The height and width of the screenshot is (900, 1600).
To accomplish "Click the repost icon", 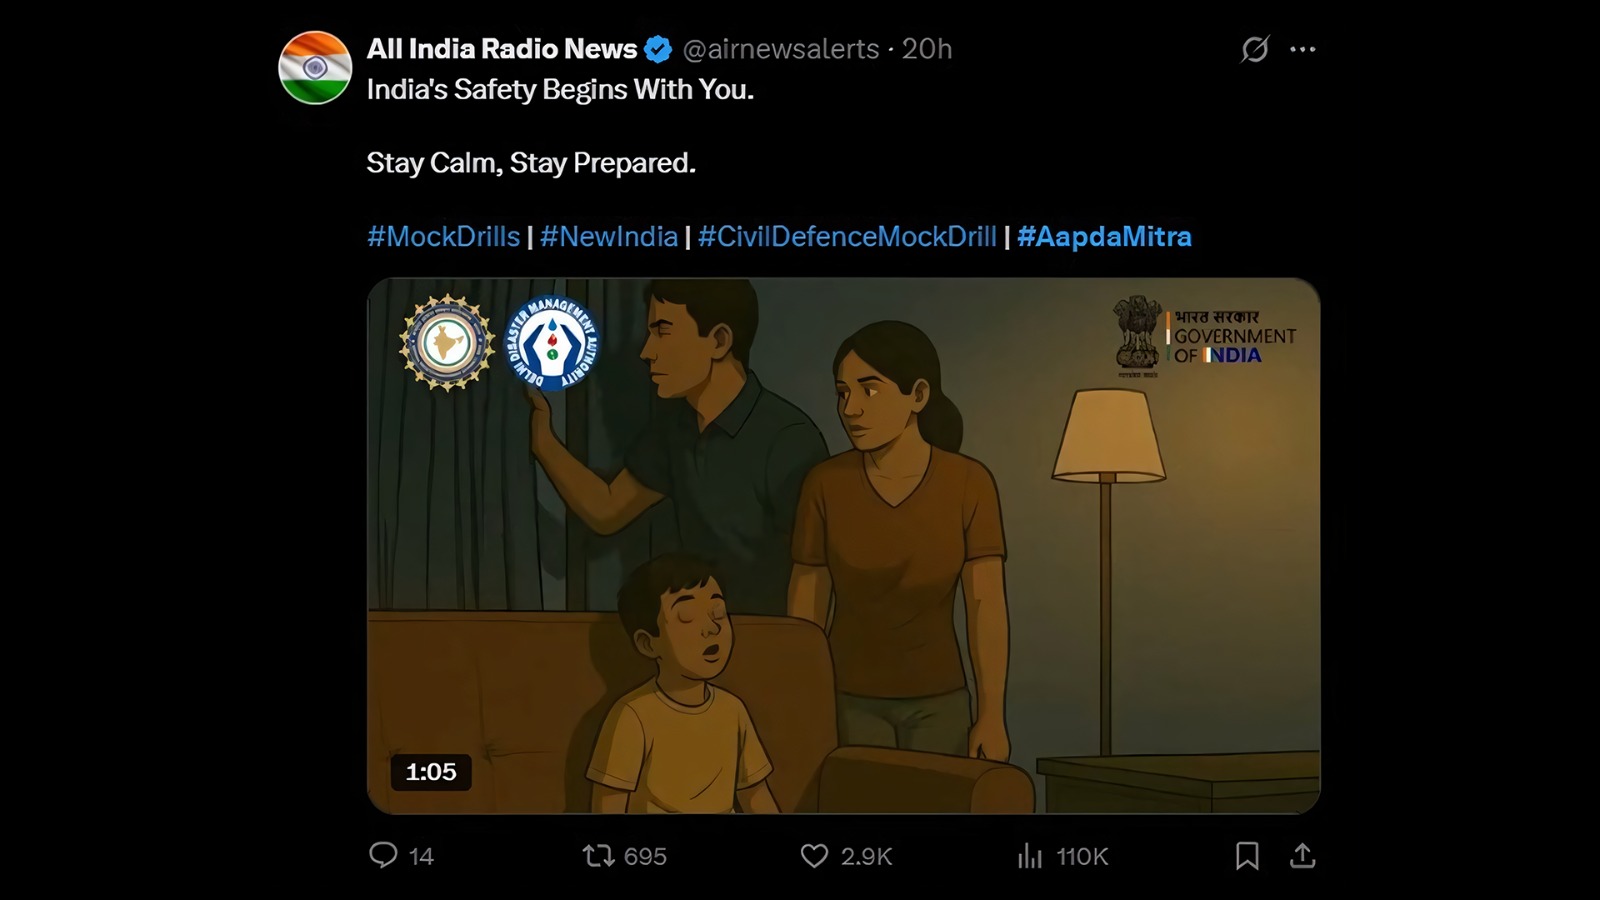I will pyautogui.click(x=599, y=855).
